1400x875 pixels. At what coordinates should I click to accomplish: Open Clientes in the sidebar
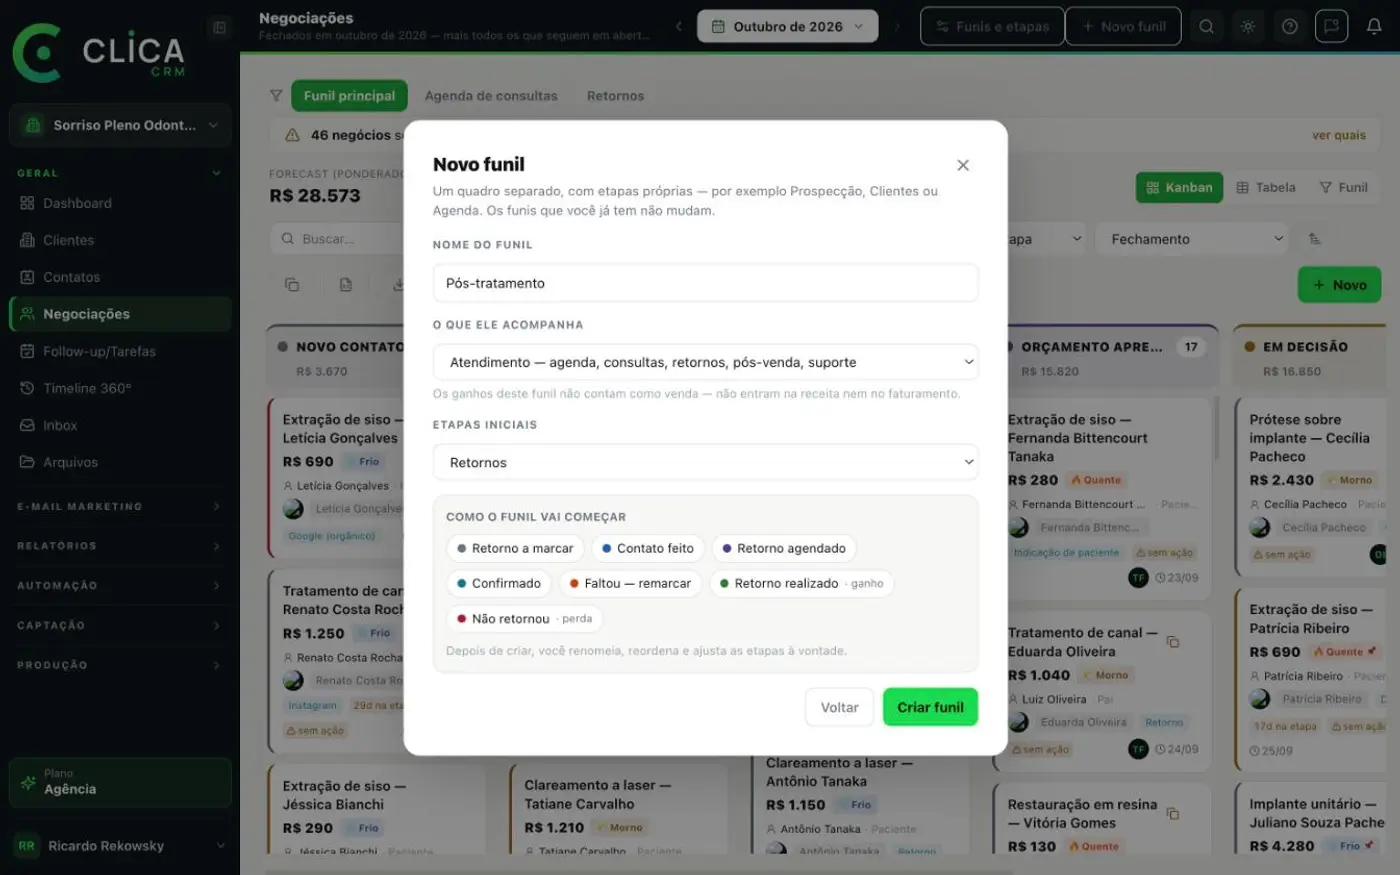click(120, 240)
